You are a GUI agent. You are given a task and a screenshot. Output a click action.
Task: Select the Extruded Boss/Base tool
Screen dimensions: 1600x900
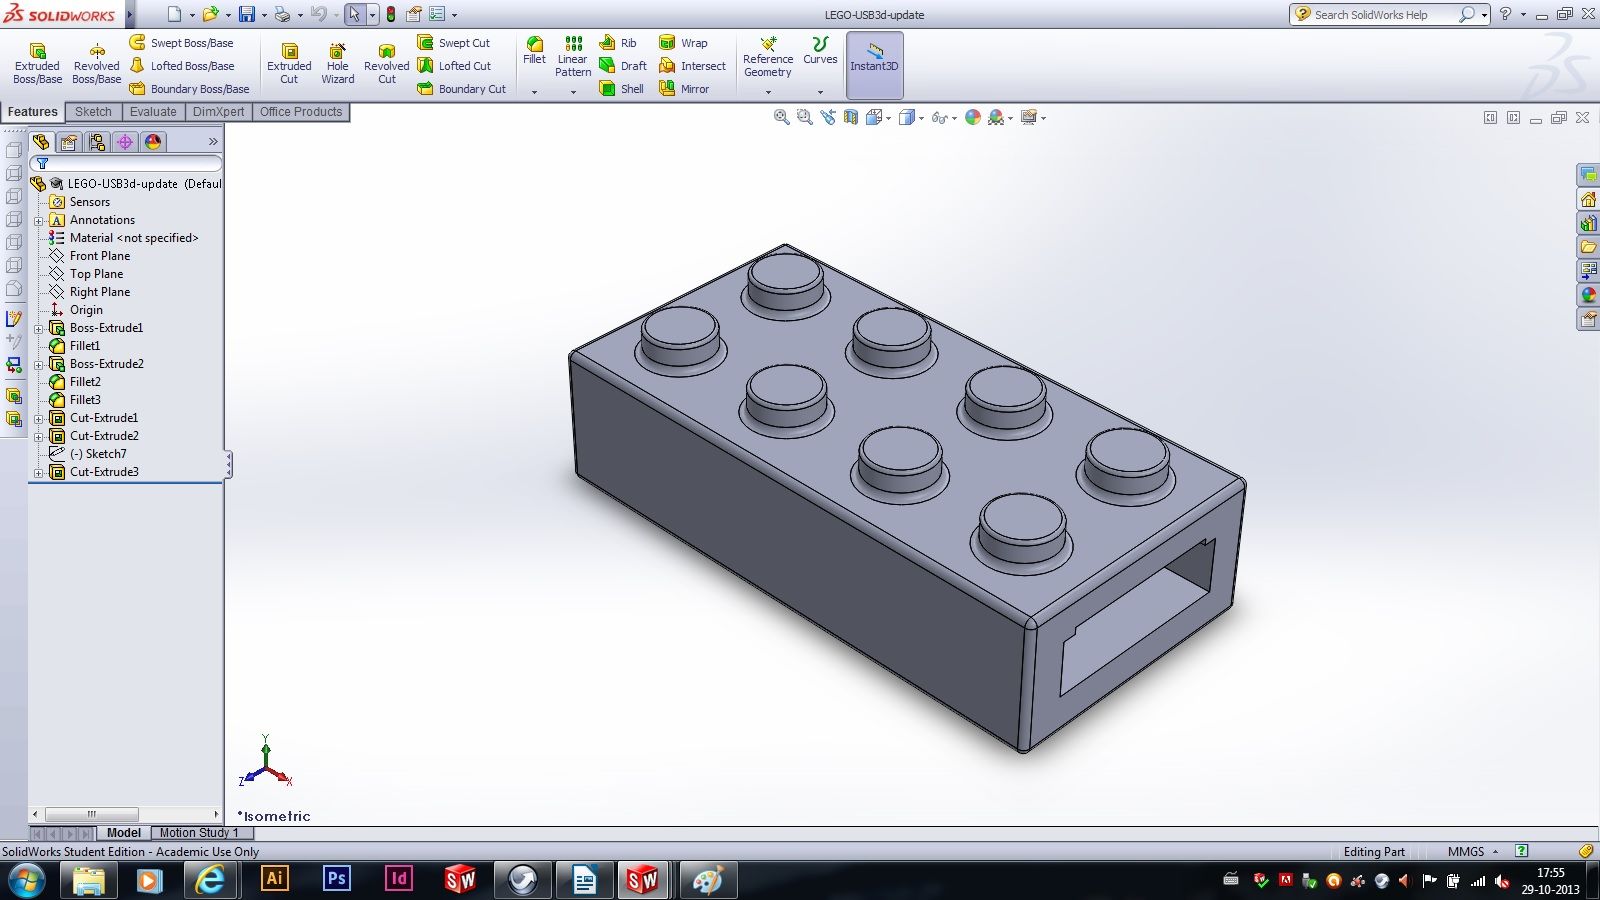37,60
